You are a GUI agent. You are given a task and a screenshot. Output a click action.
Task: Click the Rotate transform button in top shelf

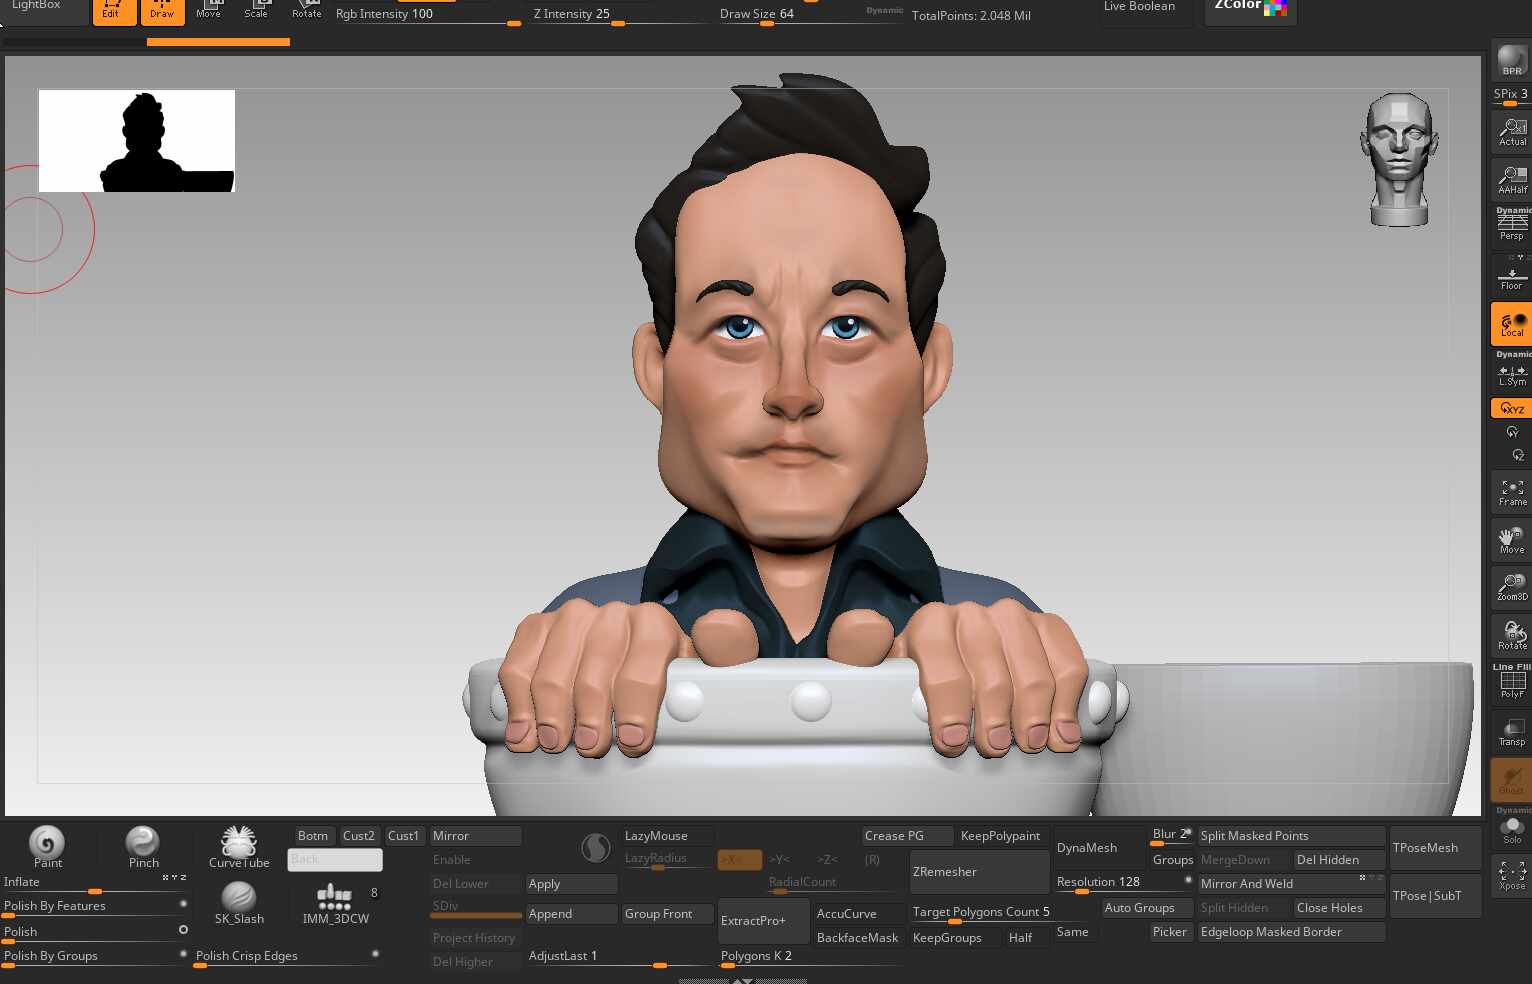click(x=306, y=11)
